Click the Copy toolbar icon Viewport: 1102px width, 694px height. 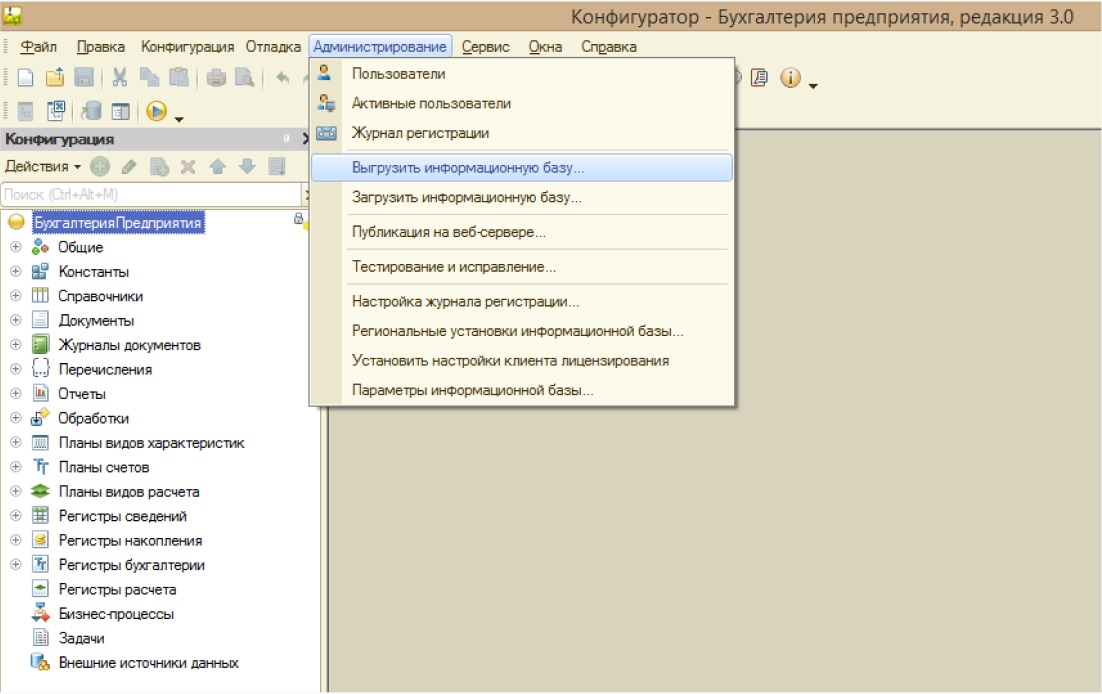(149, 77)
